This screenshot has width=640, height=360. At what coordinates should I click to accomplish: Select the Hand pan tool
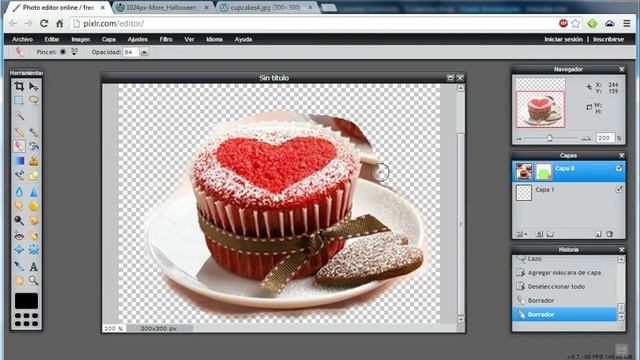tap(19, 280)
